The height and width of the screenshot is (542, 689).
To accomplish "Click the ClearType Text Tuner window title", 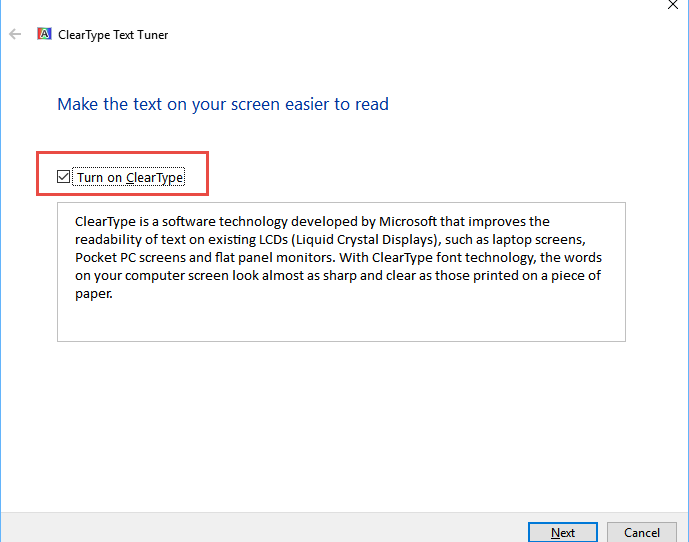I will pos(113,35).
